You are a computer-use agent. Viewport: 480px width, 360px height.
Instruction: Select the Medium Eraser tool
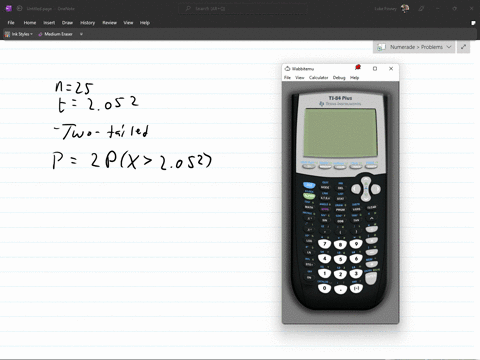point(56,34)
